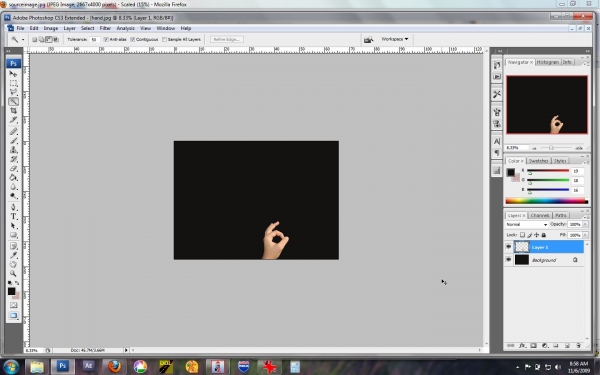600x375 pixels.
Task: Open Firefox from the Windows taskbar
Action: (x=114, y=367)
